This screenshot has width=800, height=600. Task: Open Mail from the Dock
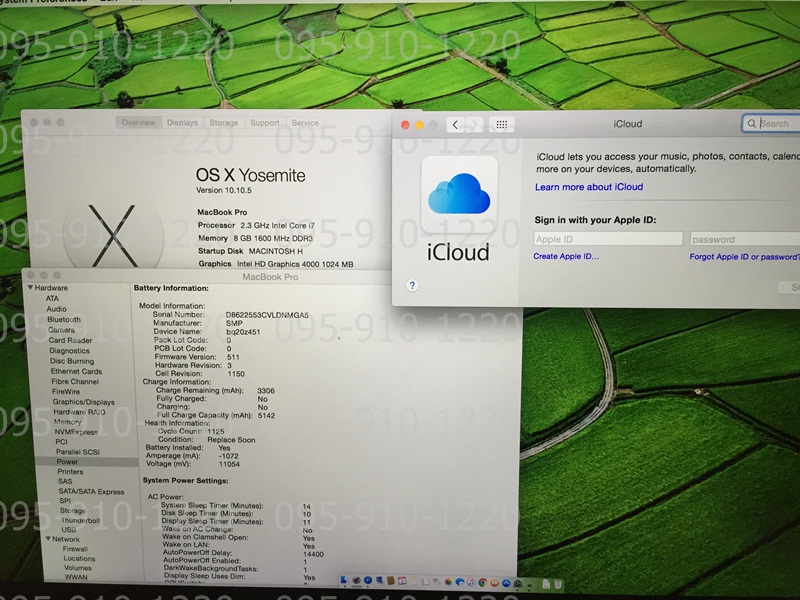coord(379,581)
